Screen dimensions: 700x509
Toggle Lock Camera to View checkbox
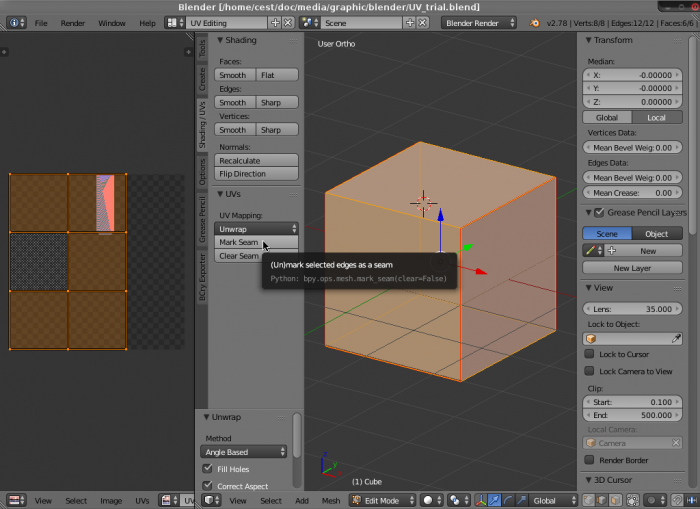(590, 371)
